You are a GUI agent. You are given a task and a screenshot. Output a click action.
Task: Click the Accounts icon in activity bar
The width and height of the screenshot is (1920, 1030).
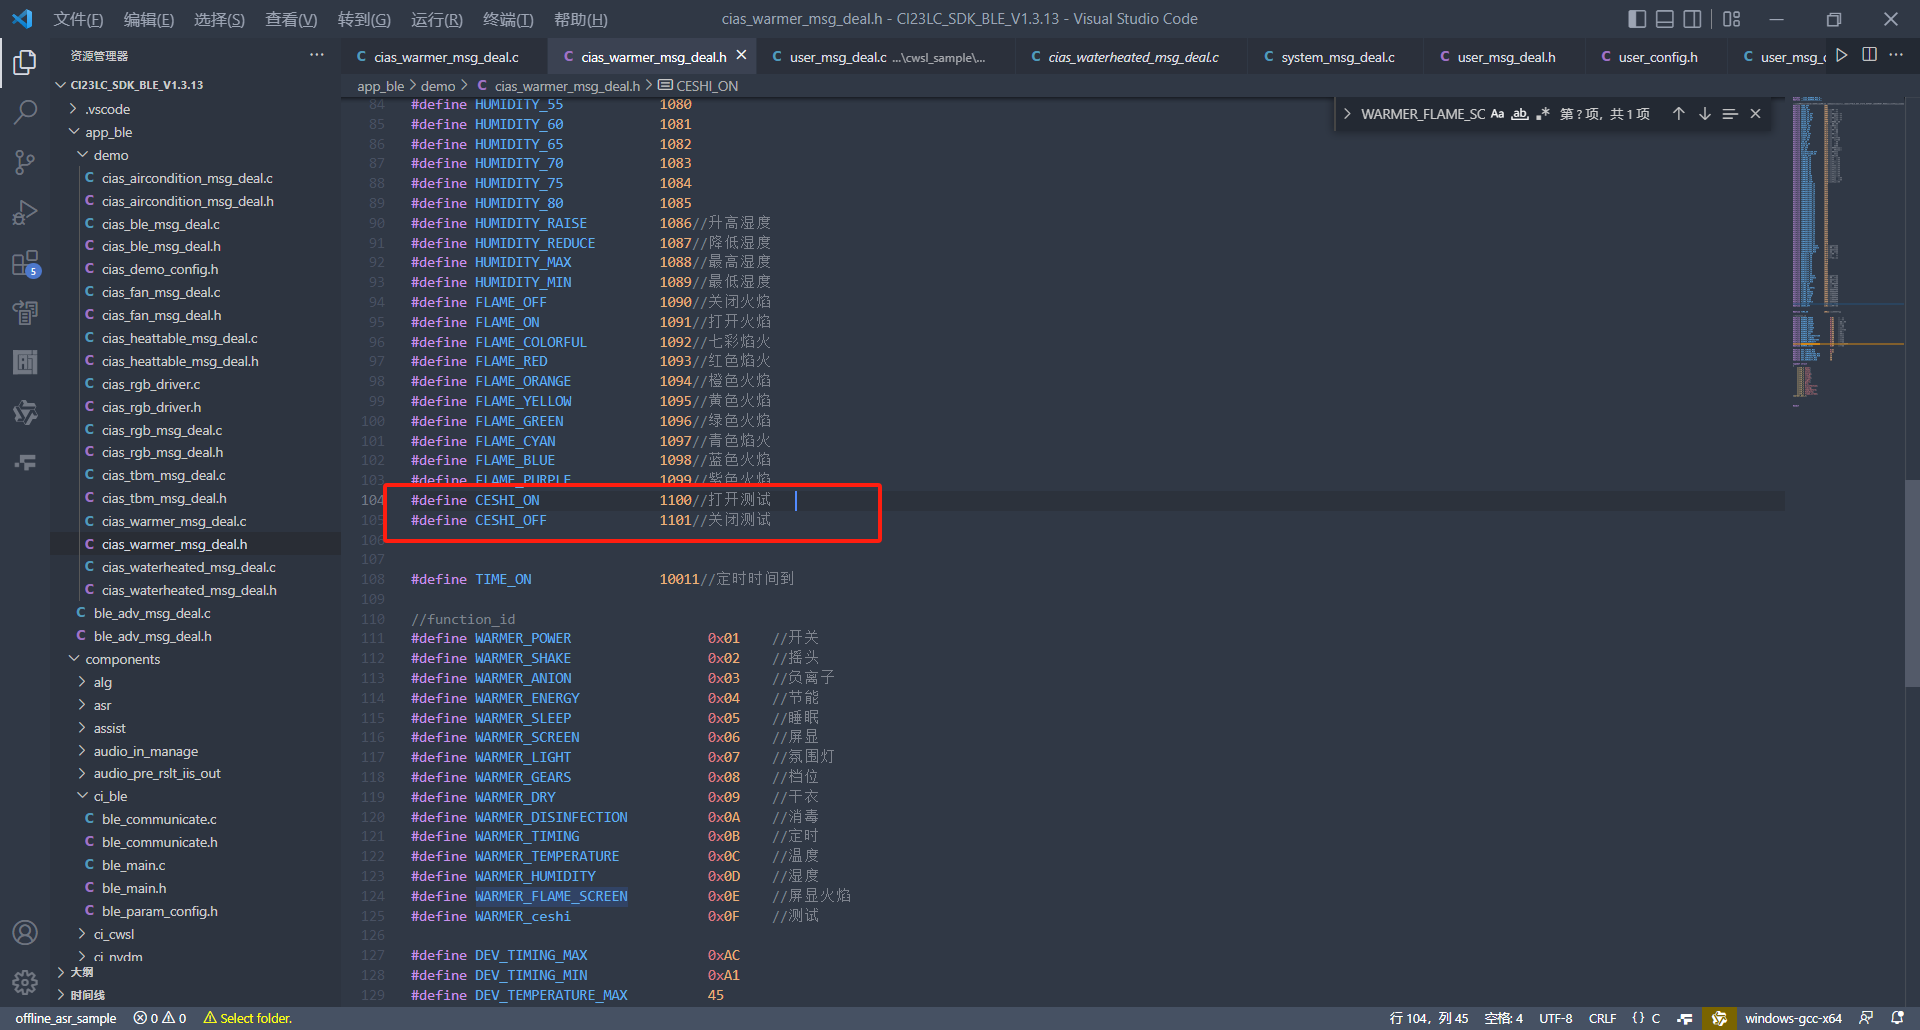pyautogui.click(x=25, y=933)
